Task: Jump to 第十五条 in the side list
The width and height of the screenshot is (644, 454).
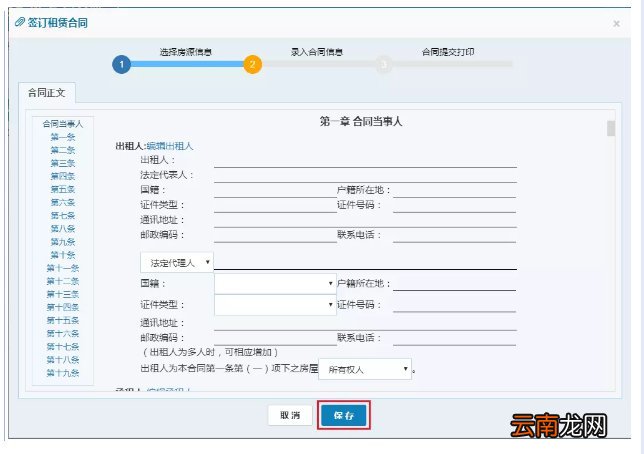Action: 63,320
